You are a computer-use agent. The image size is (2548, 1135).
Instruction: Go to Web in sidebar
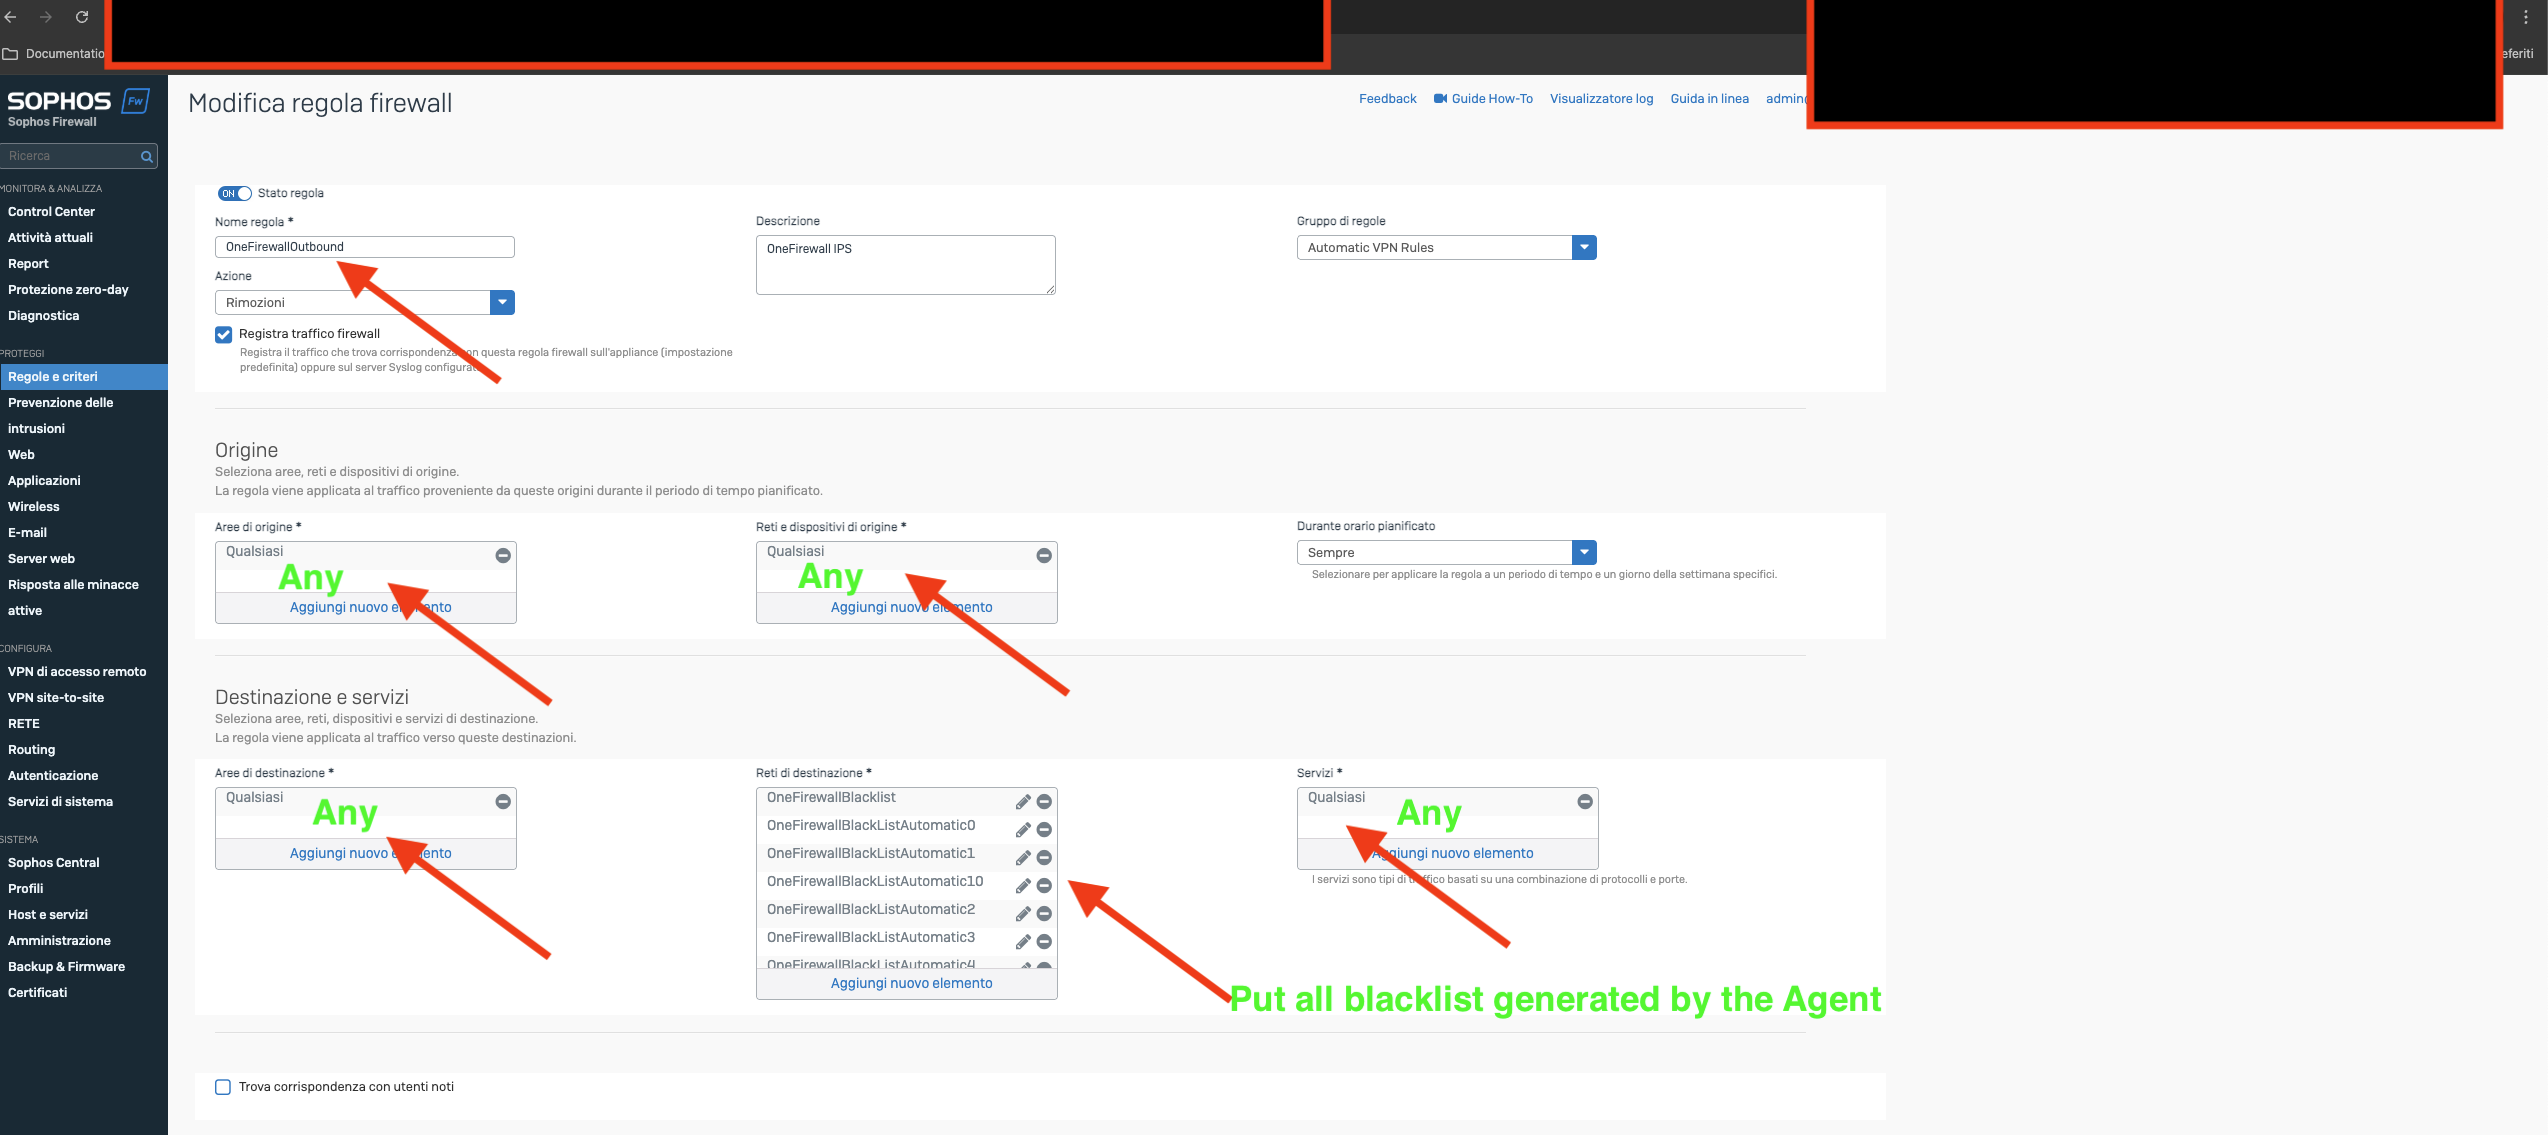21,455
